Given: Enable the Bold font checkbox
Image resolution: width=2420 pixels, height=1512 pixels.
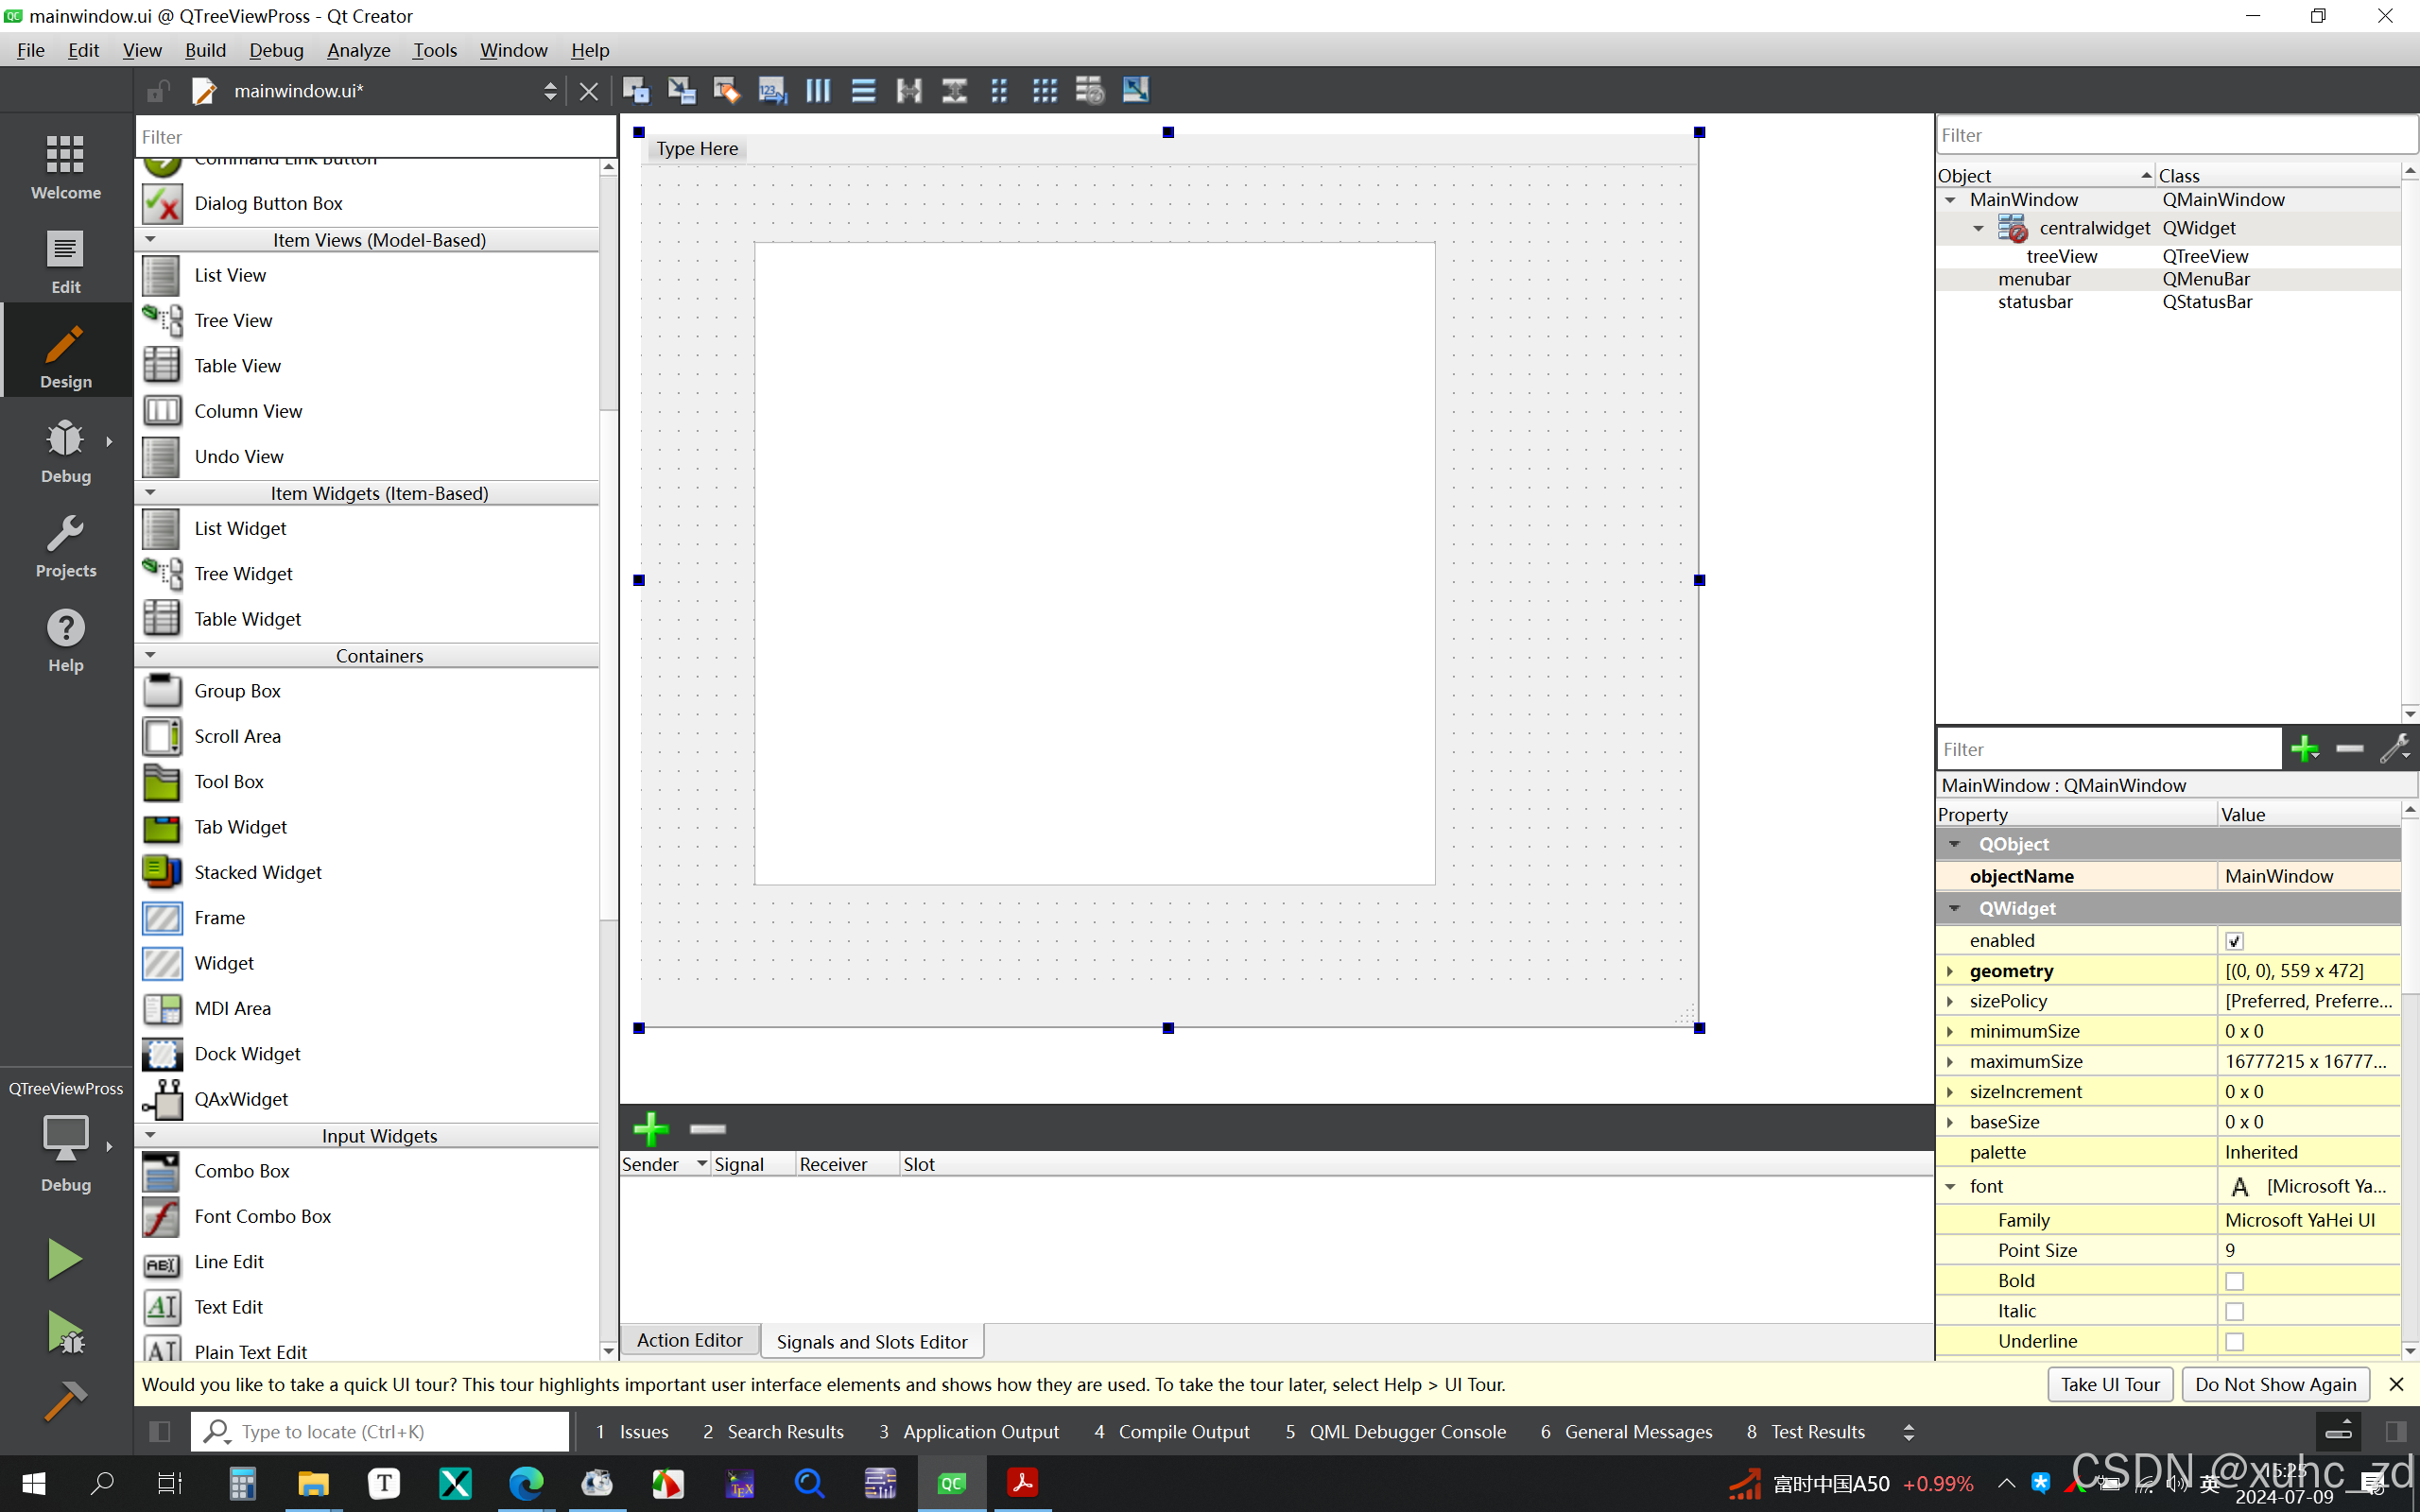Looking at the screenshot, I should pyautogui.click(x=2234, y=1281).
